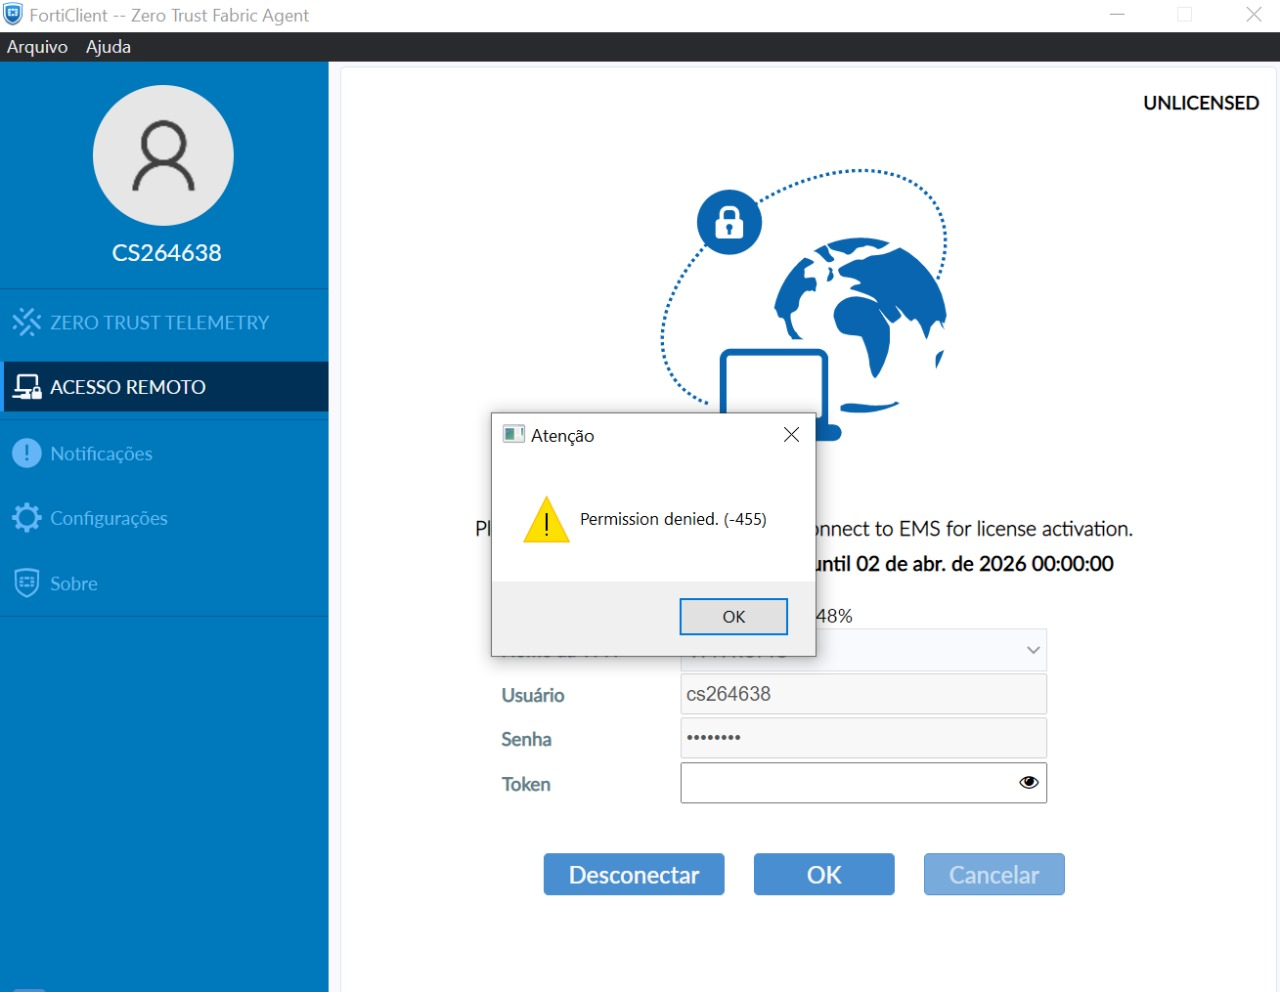Click the Usuário label
The image size is (1280, 992).
coord(533,695)
